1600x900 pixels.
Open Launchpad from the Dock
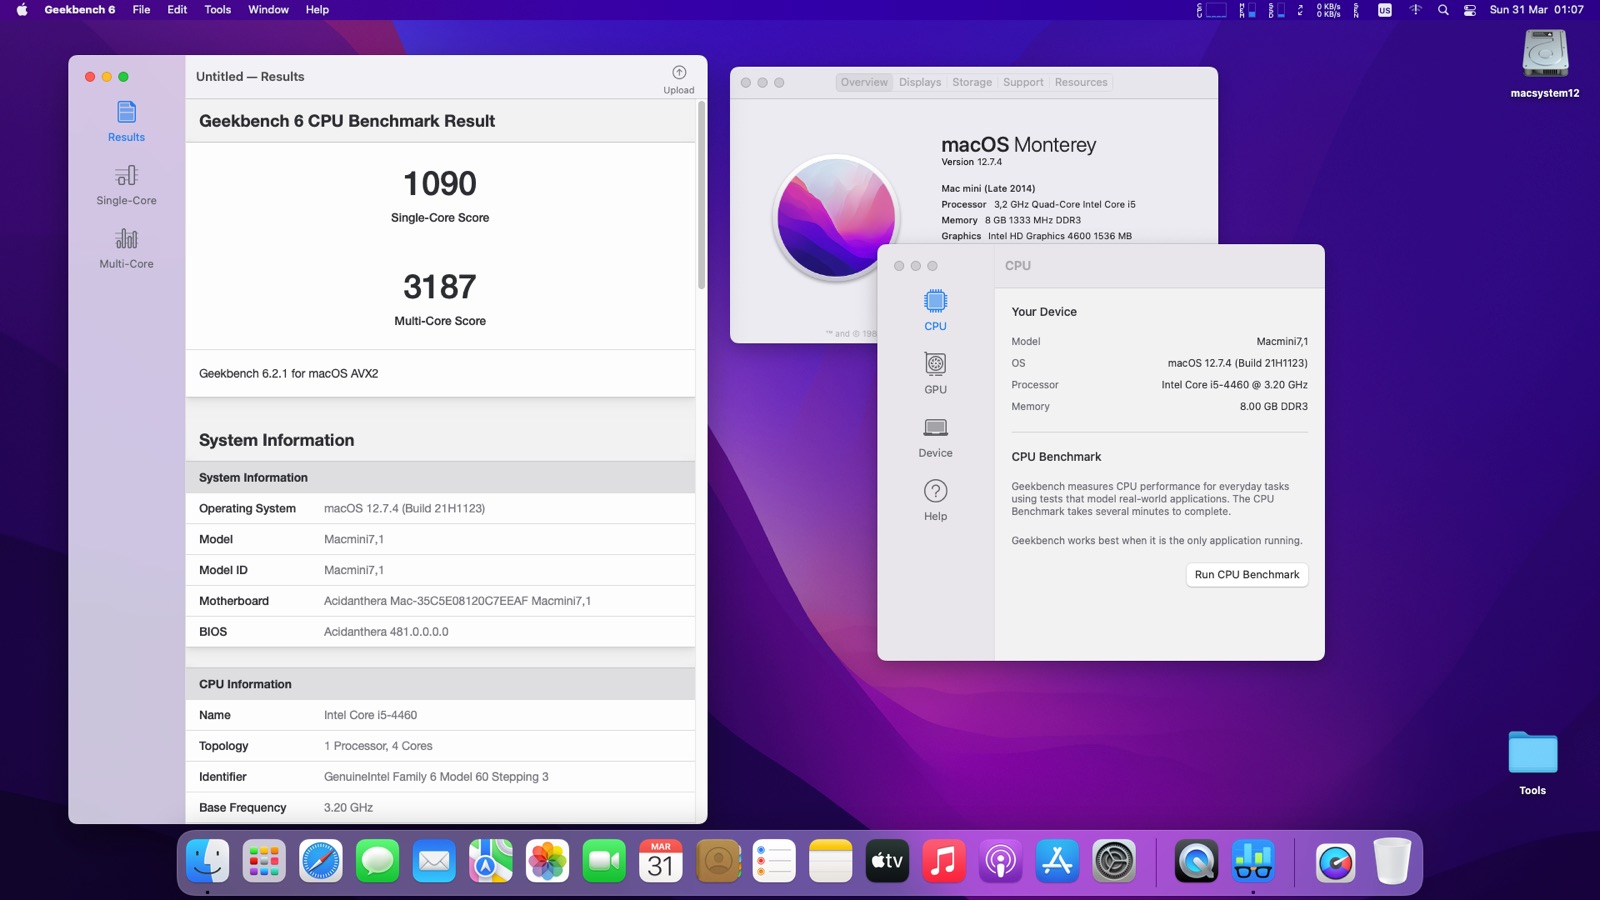(x=264, y=861)
